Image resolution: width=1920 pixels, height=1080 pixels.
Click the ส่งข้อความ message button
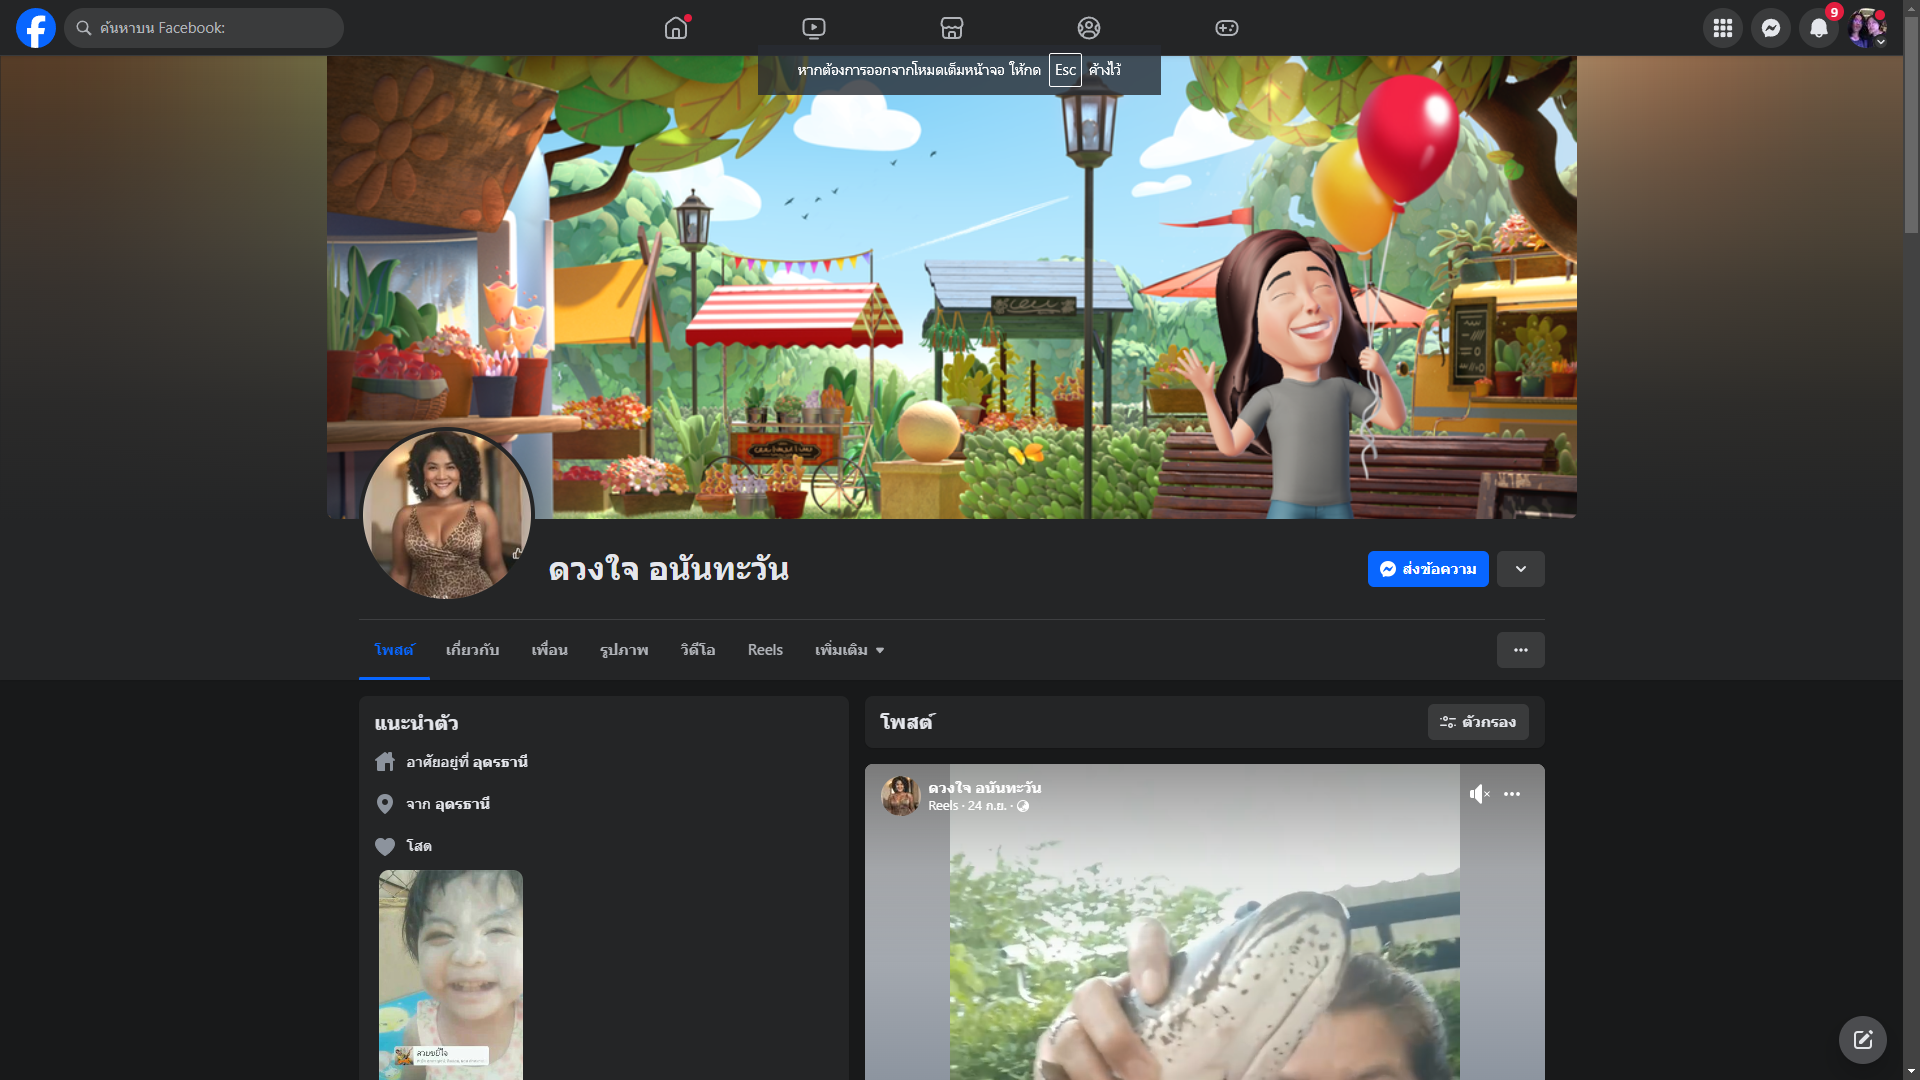1427,569
